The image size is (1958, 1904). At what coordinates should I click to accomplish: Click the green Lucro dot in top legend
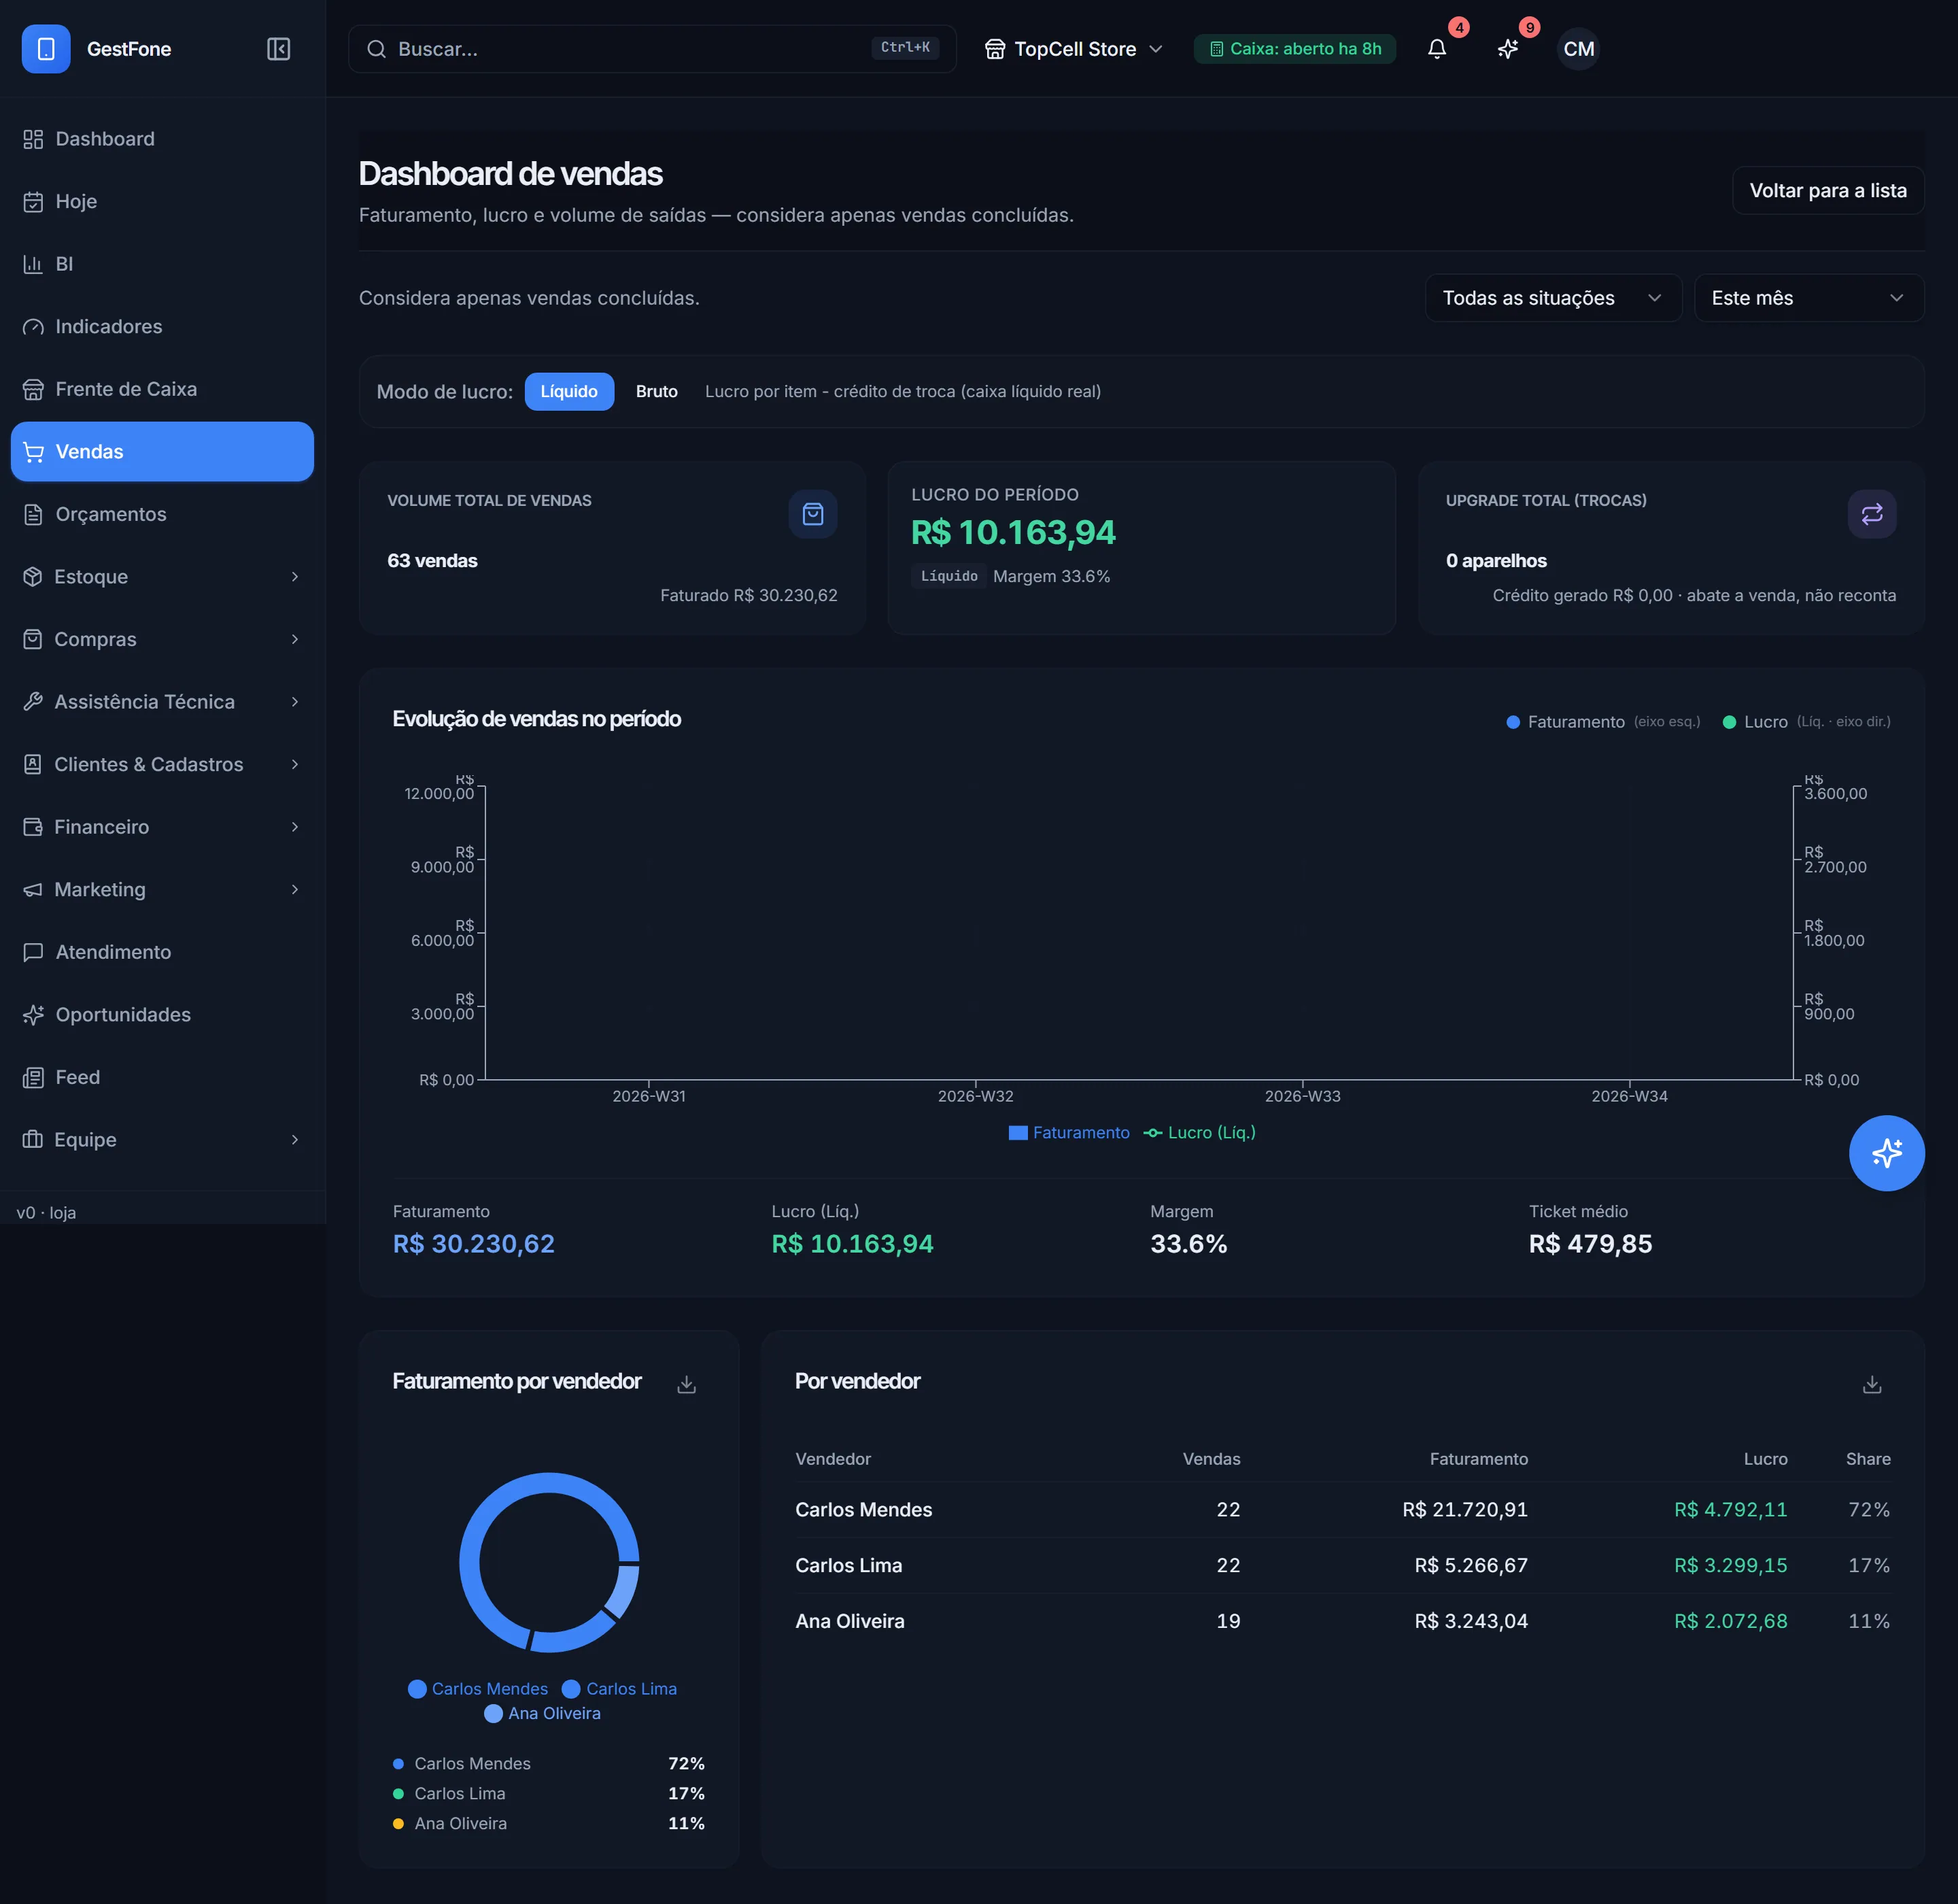tap(1729, 722)
